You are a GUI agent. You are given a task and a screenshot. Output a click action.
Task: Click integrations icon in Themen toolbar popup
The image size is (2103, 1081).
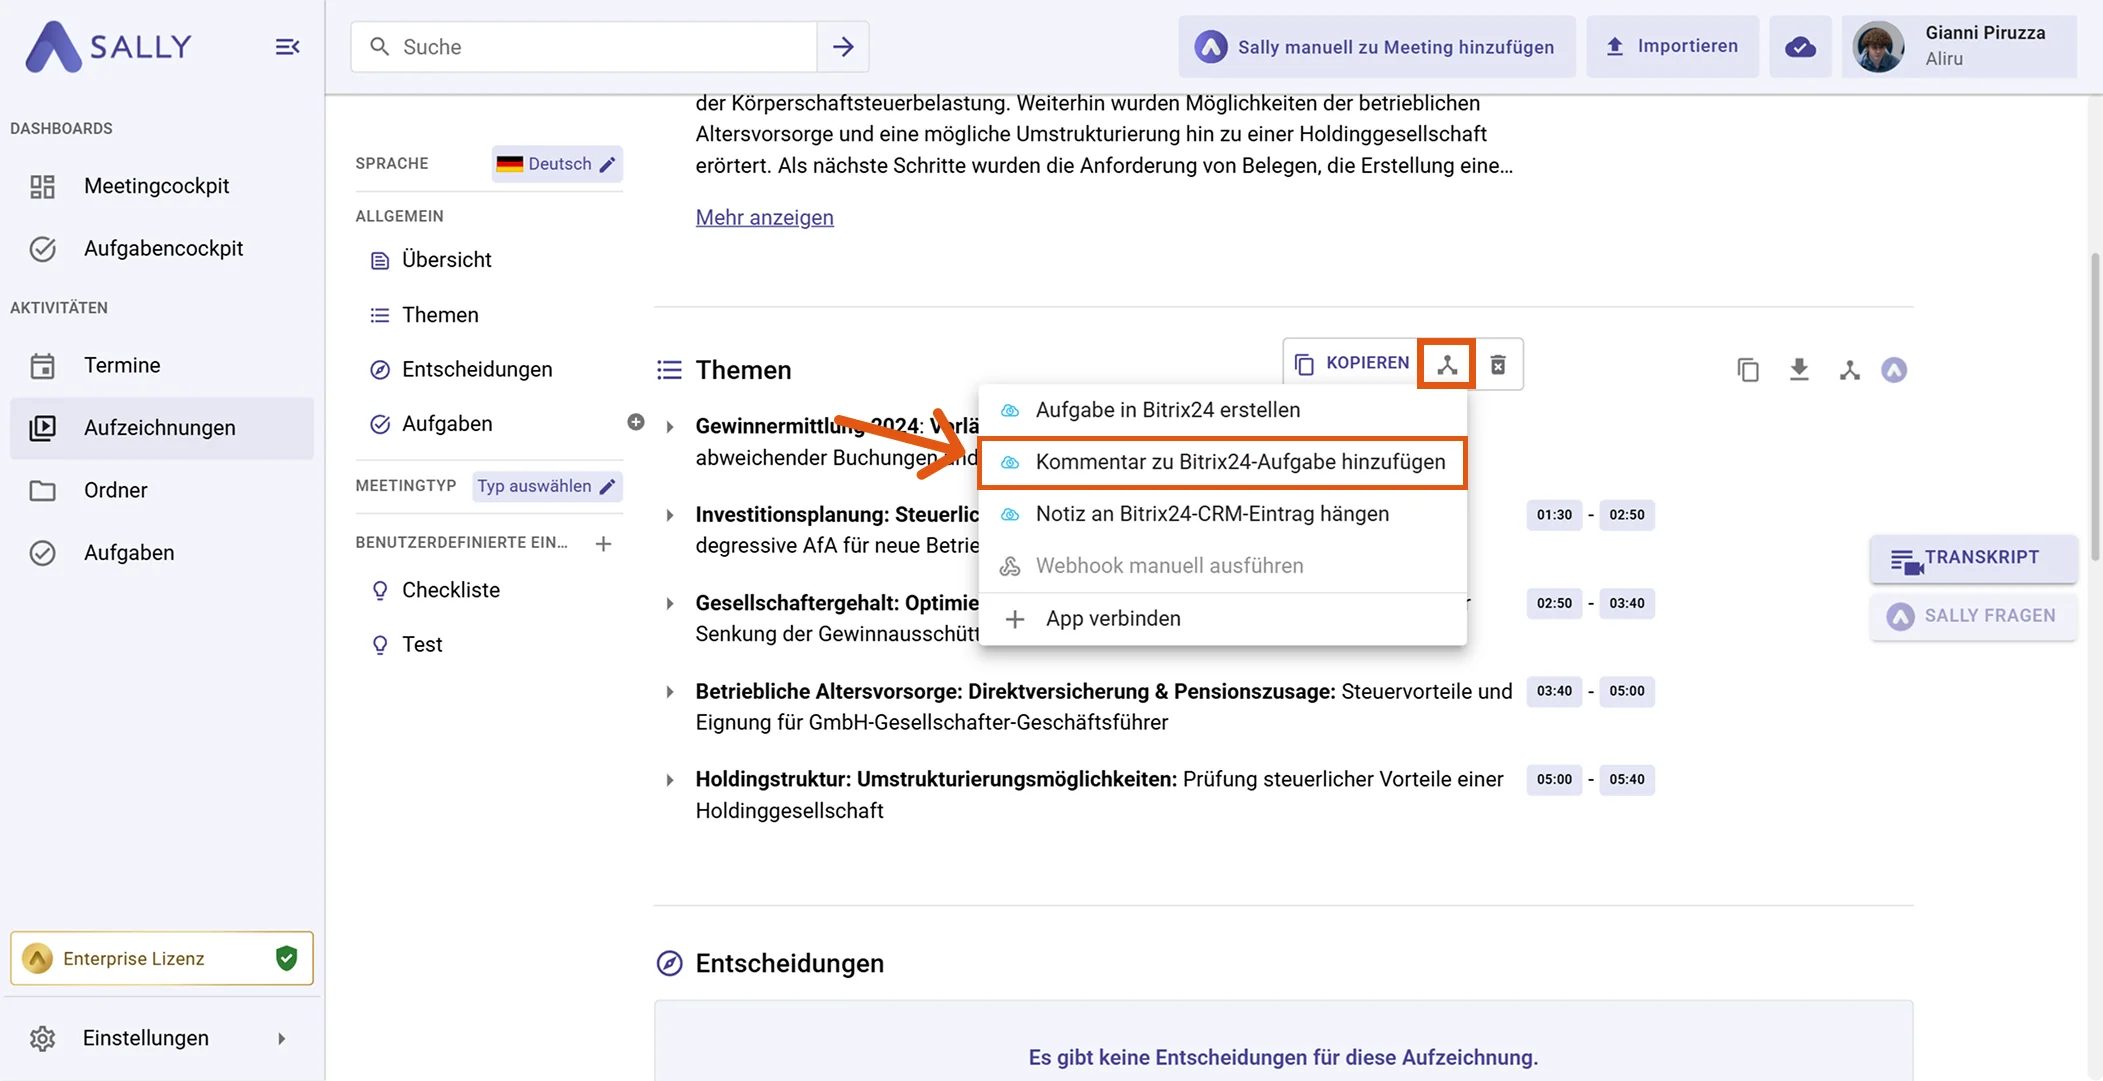[x=1447, y=364]
